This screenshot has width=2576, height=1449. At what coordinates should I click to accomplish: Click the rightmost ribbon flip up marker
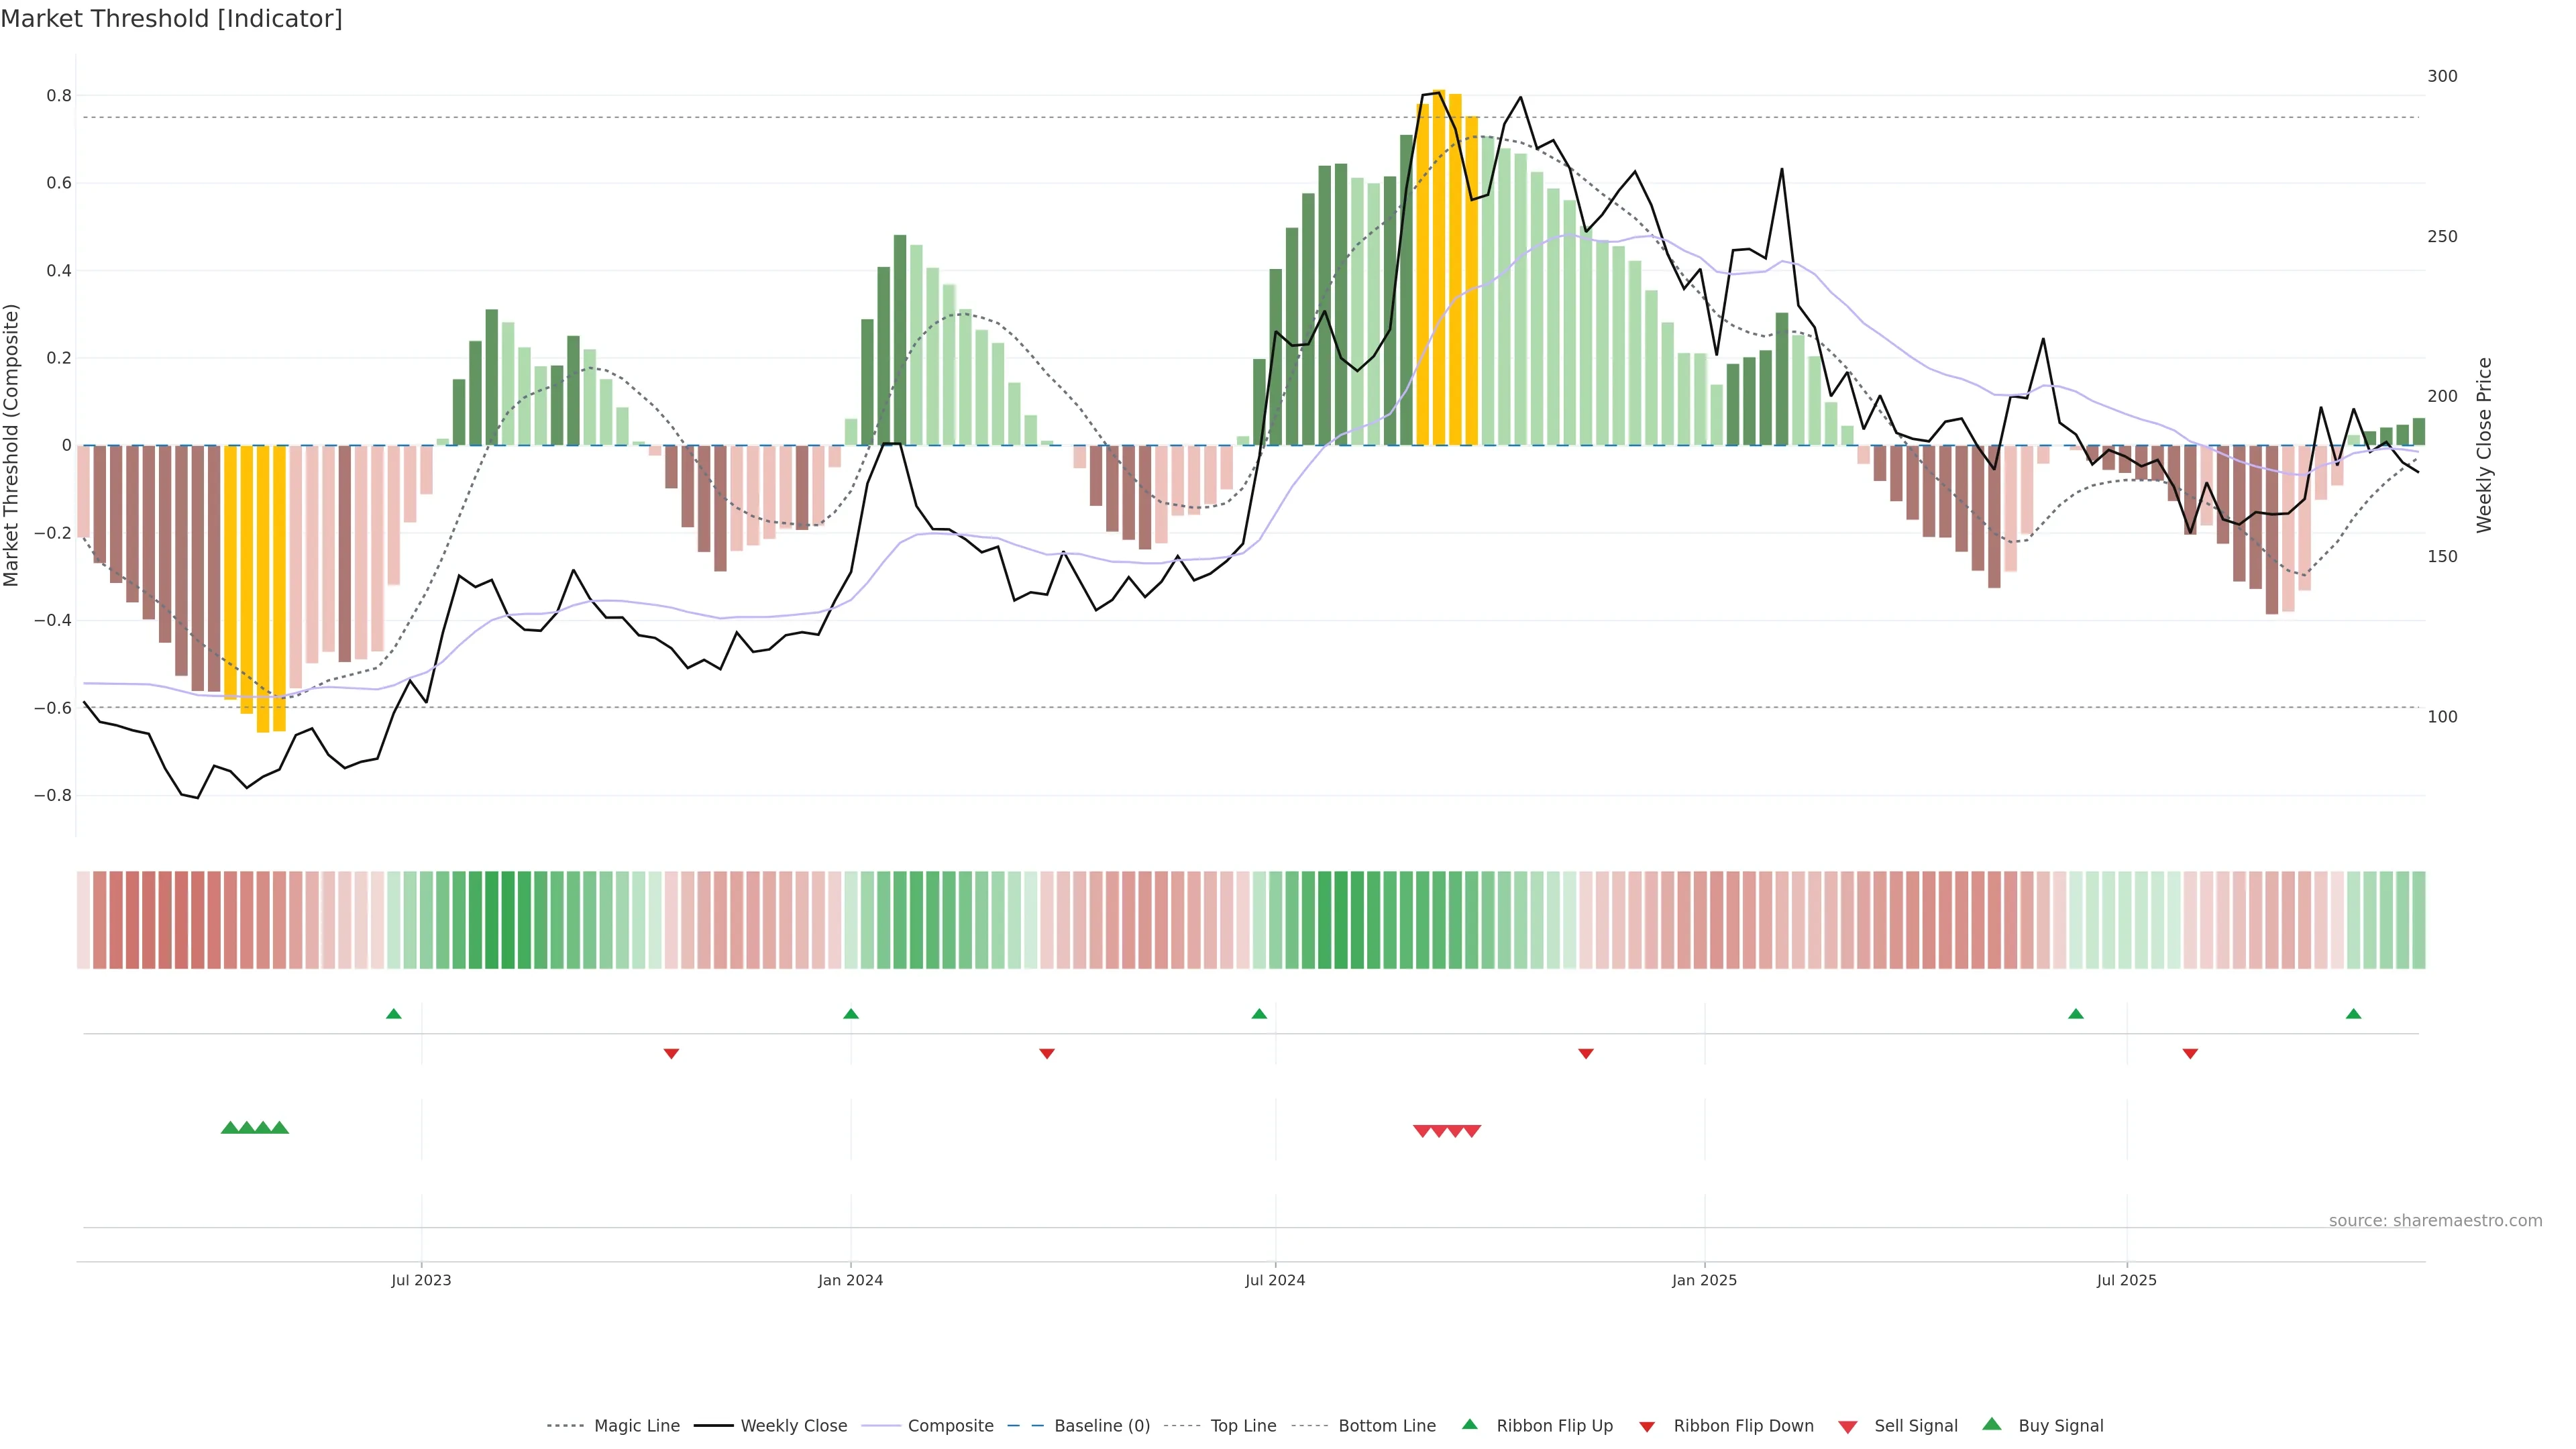point(2353,1014)
